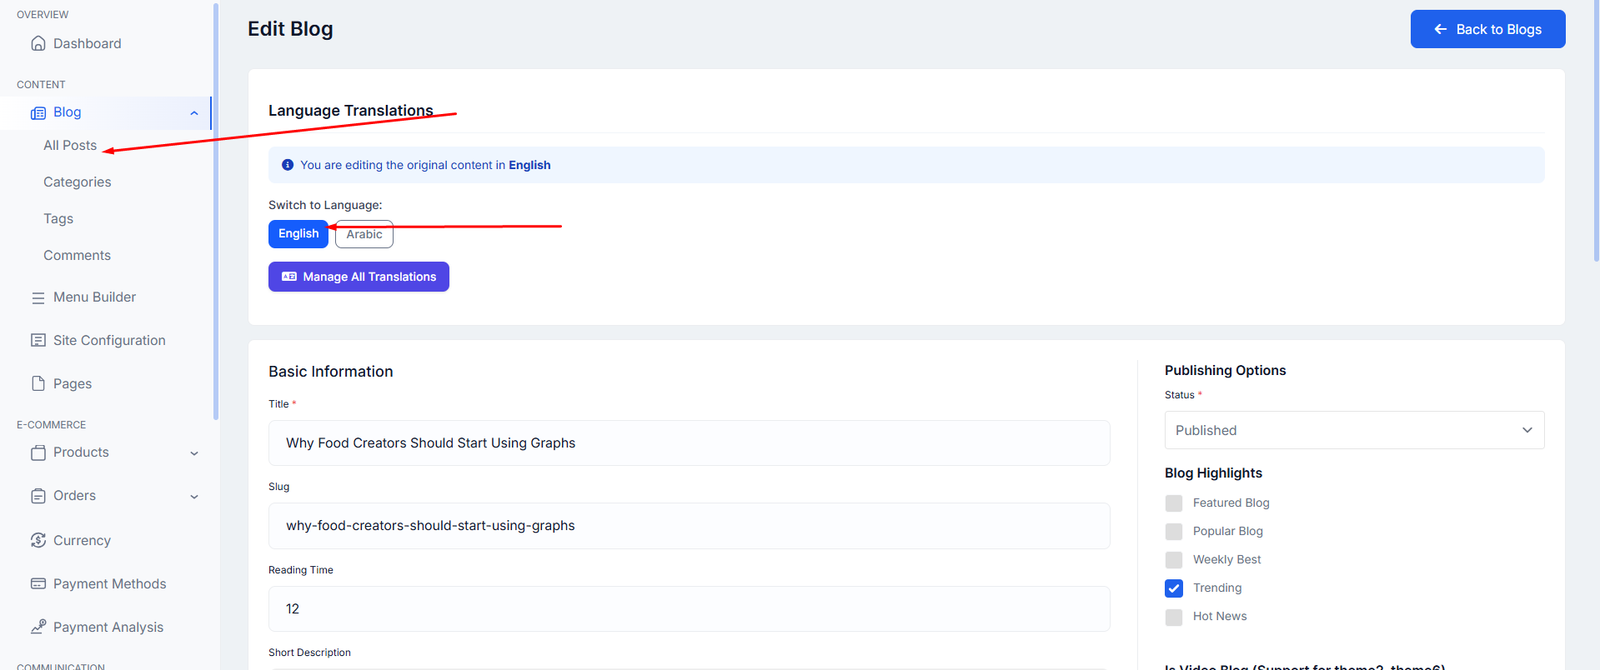Click the Edit Blog page title
1600x670 pixels.
coord(290,29)
